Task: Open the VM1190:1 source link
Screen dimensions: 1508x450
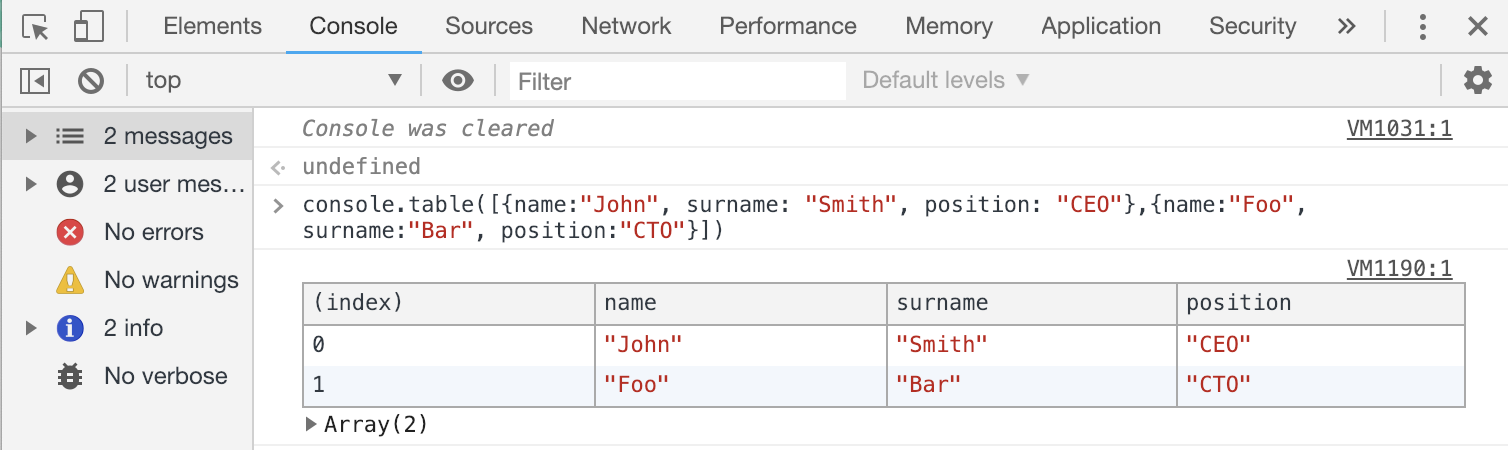Action: pyautogui.click(x=1399, y=268)
